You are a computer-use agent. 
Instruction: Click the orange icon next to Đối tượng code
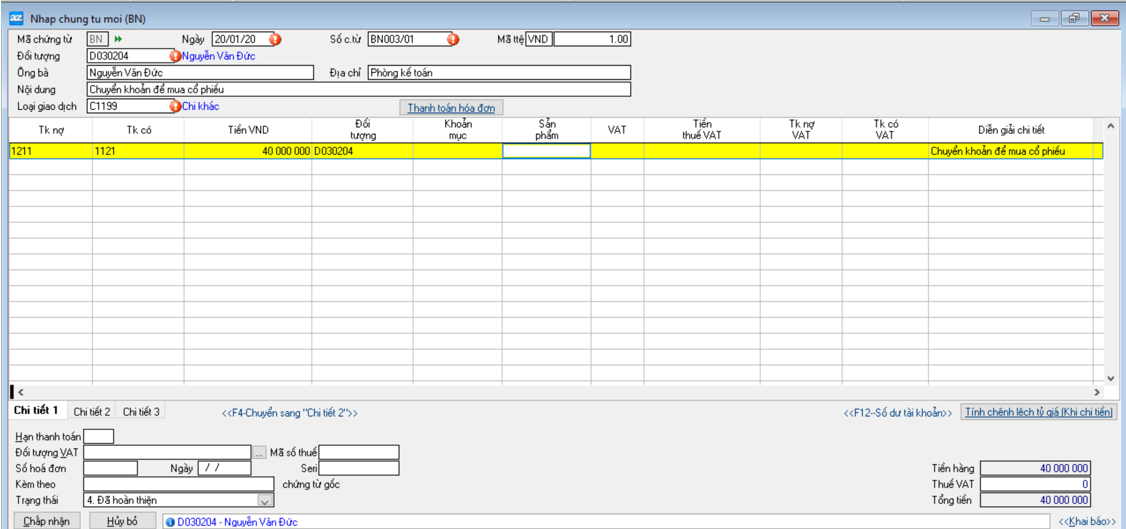tap(175, 56)
